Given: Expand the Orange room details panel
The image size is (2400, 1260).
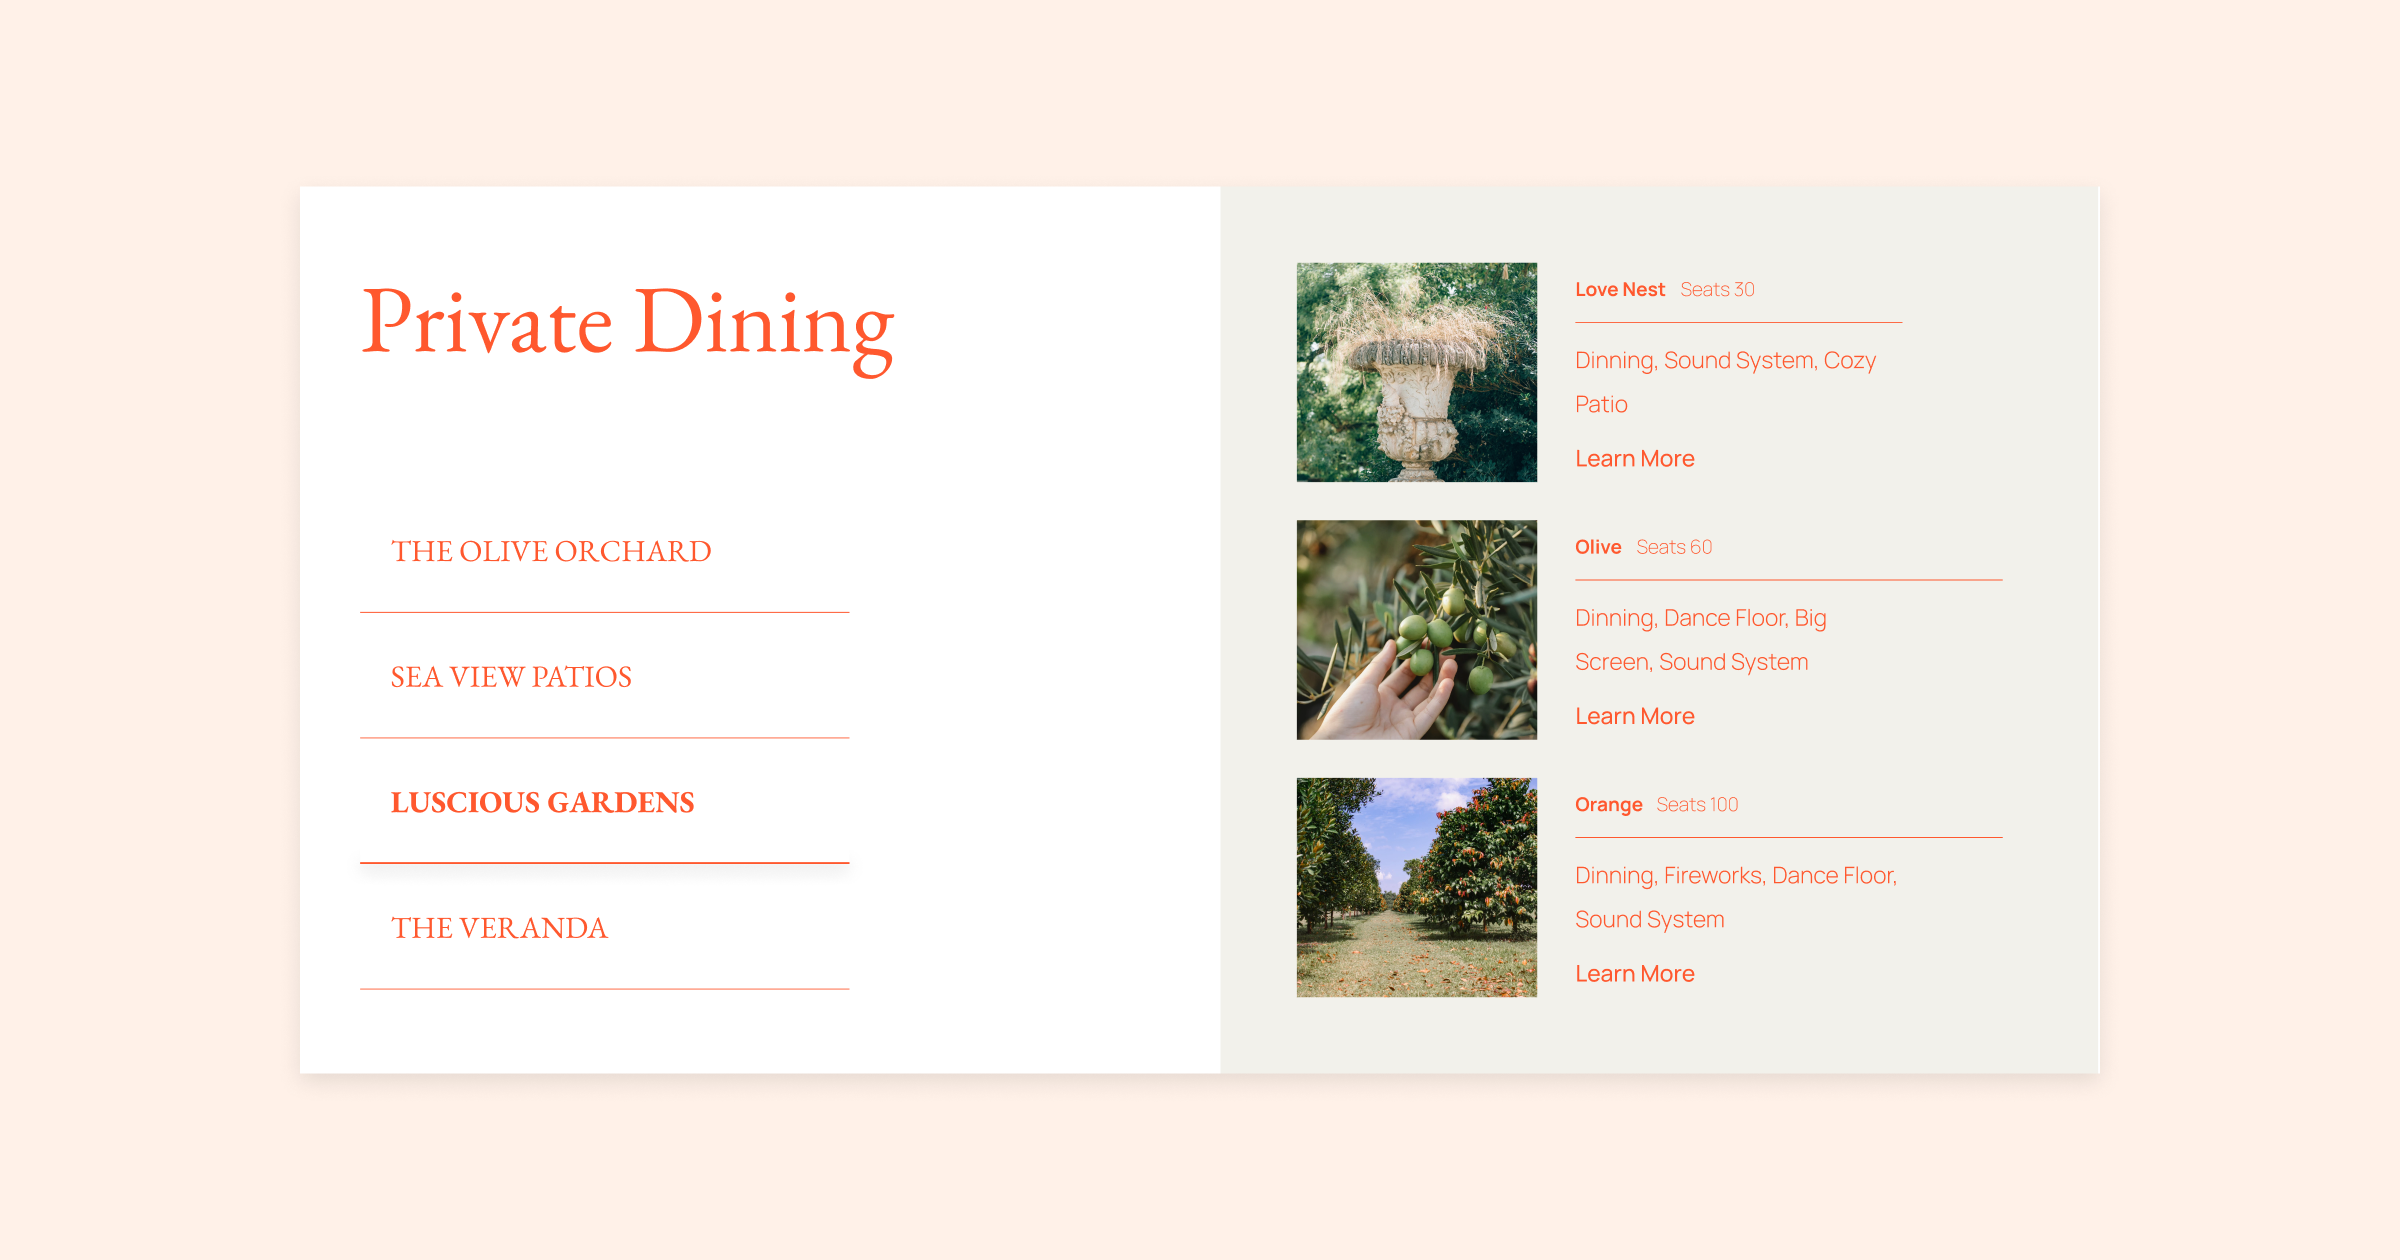Looking at the screenshot, I should pyautogui.click(x=1633, y=973).
